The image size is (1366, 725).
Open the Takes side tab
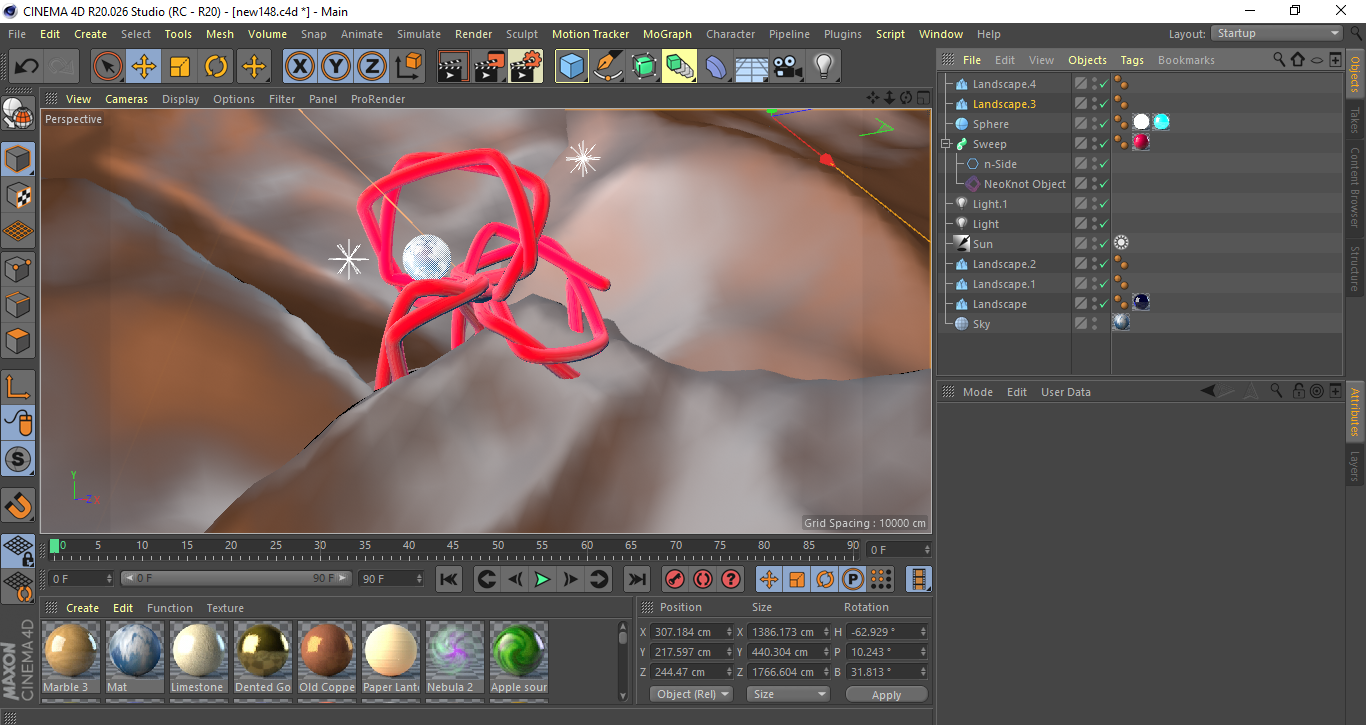tap(1355, 119)
